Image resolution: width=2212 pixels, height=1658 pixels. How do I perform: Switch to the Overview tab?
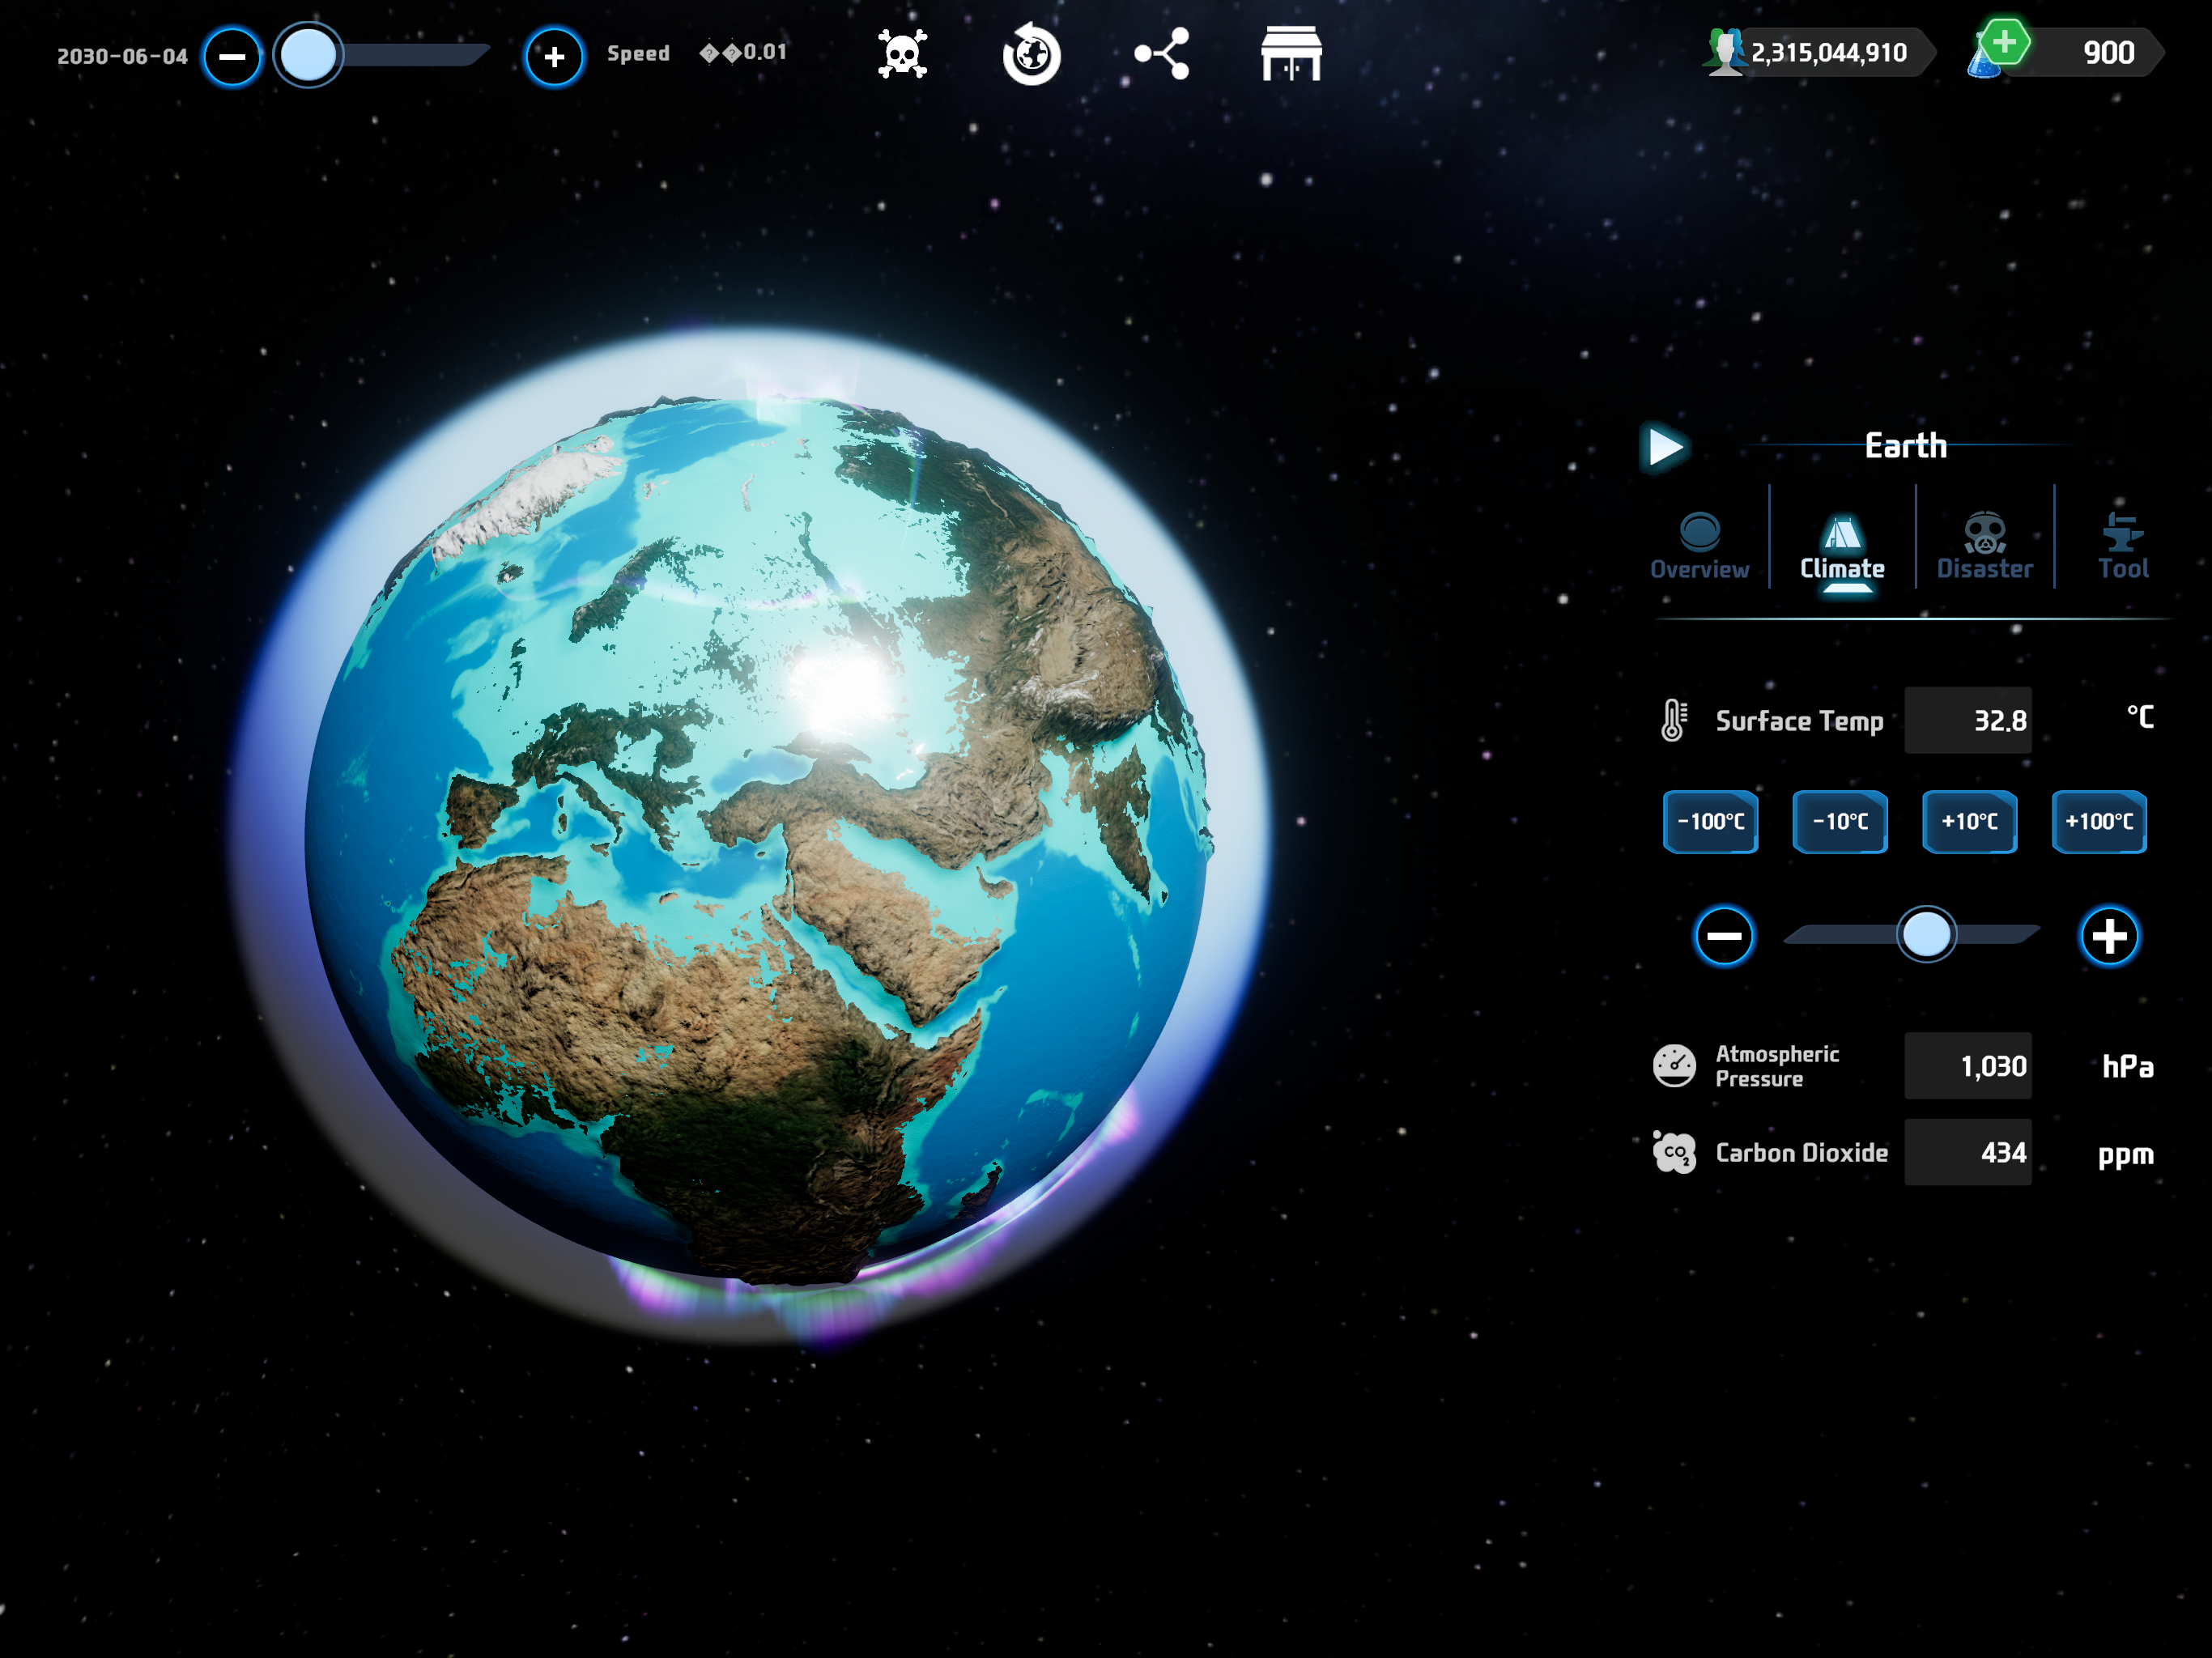click(1699, 546)
